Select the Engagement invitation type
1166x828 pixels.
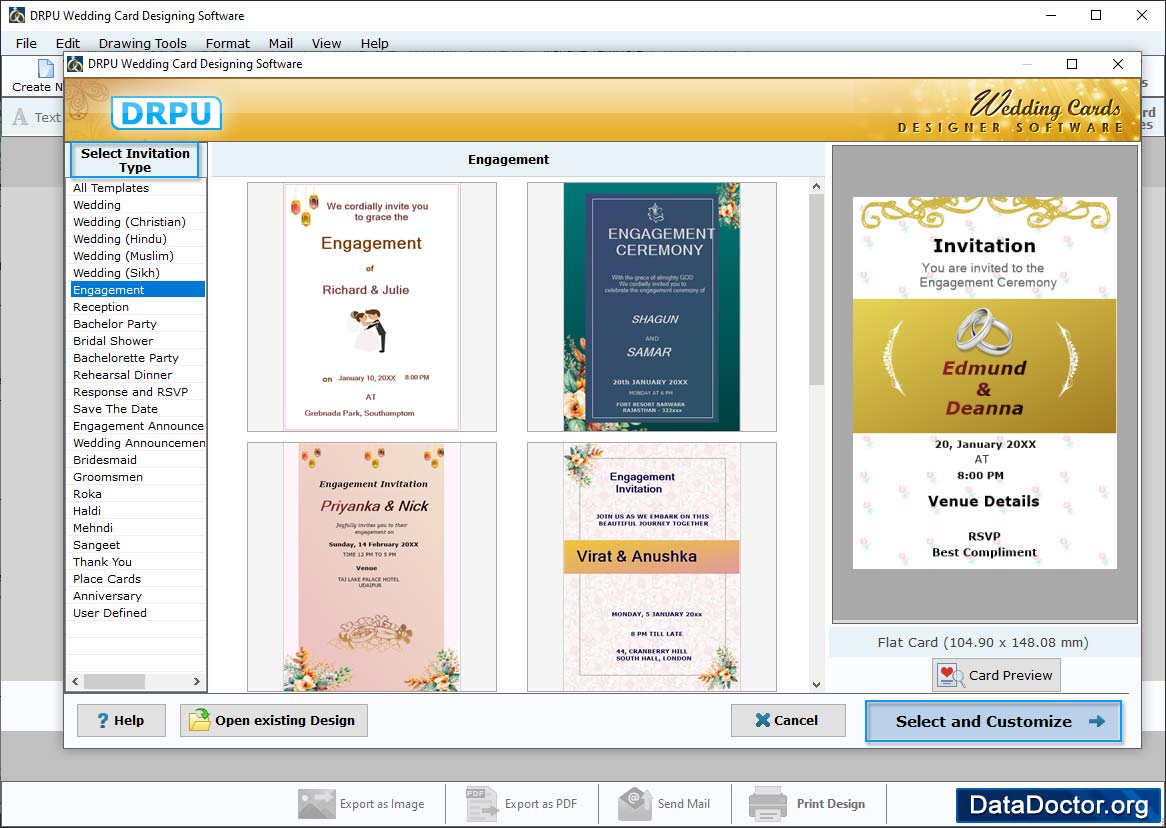(138, 289)
